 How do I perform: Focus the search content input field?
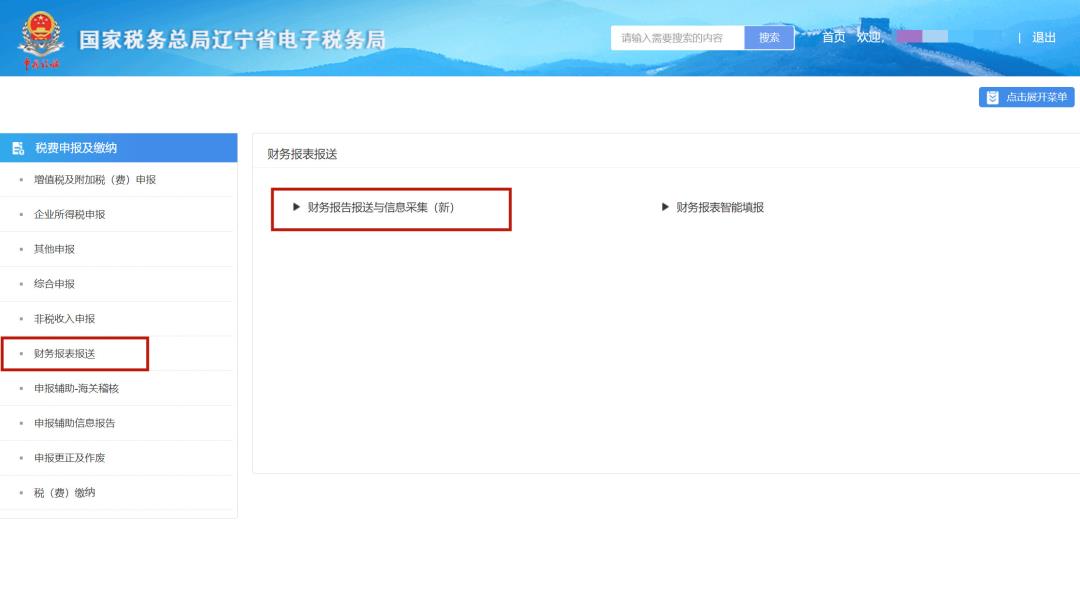point(677,38)
